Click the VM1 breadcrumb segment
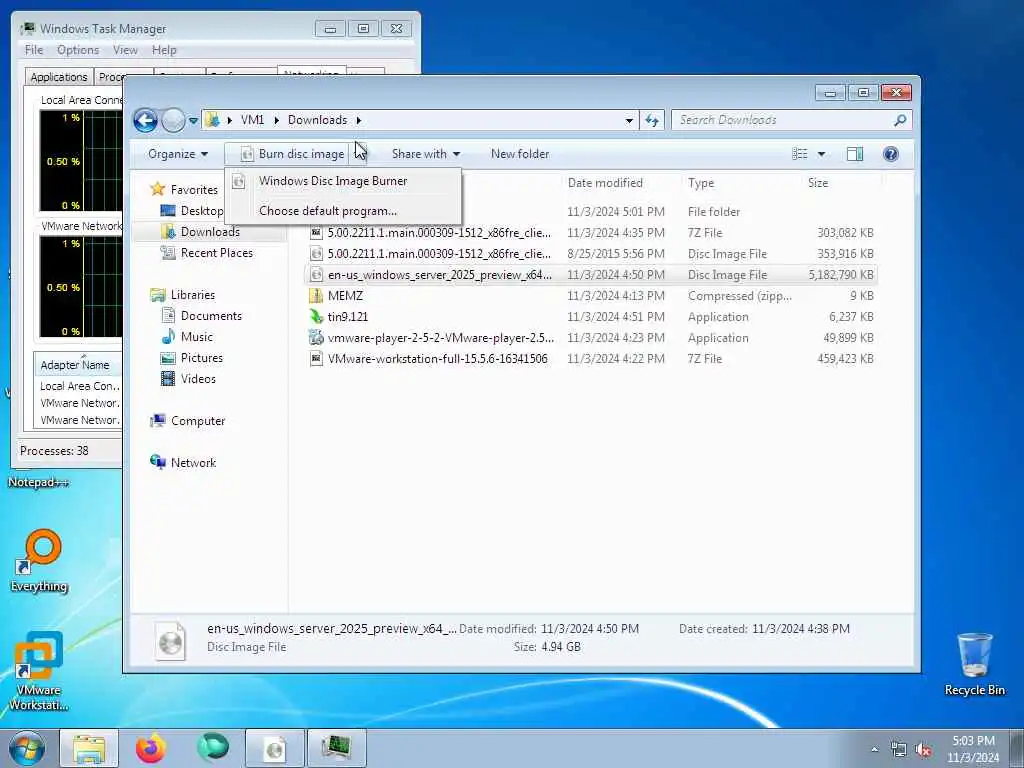1024x768 pixels. coord(253,120)
